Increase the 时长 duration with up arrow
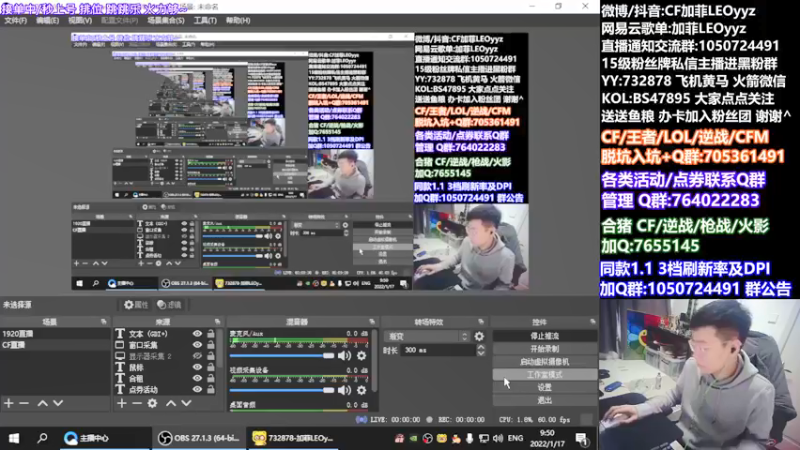The width and height of the screenshot is (800, 450). tap(481, 347)
